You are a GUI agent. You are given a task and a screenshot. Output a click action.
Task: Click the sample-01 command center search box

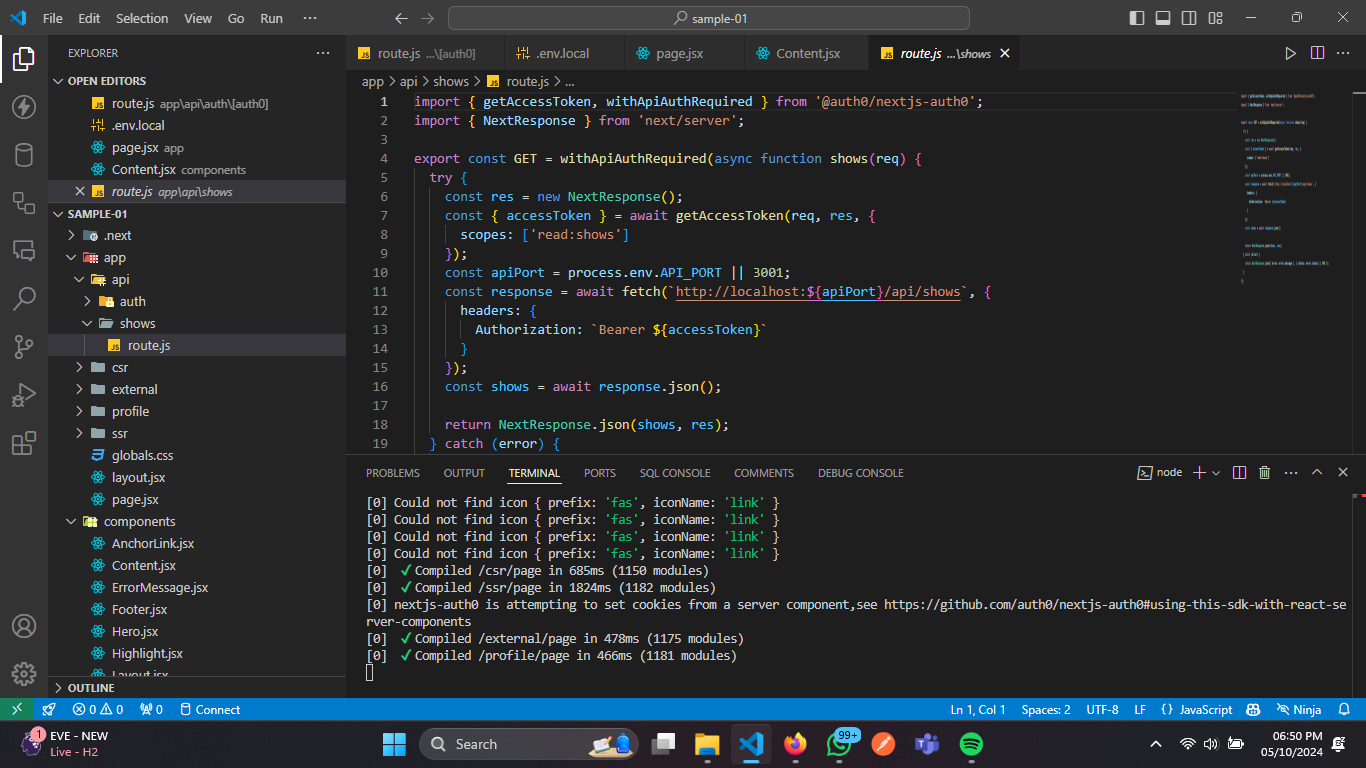pos(708,18)
